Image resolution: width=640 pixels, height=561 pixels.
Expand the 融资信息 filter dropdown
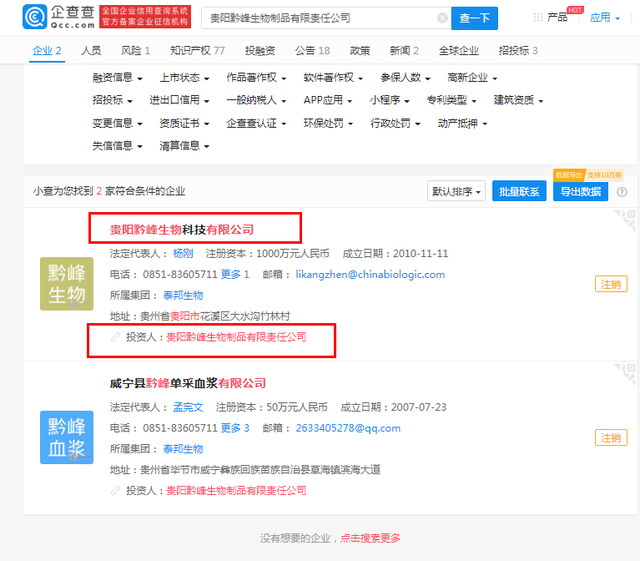(x=117, y=77)
